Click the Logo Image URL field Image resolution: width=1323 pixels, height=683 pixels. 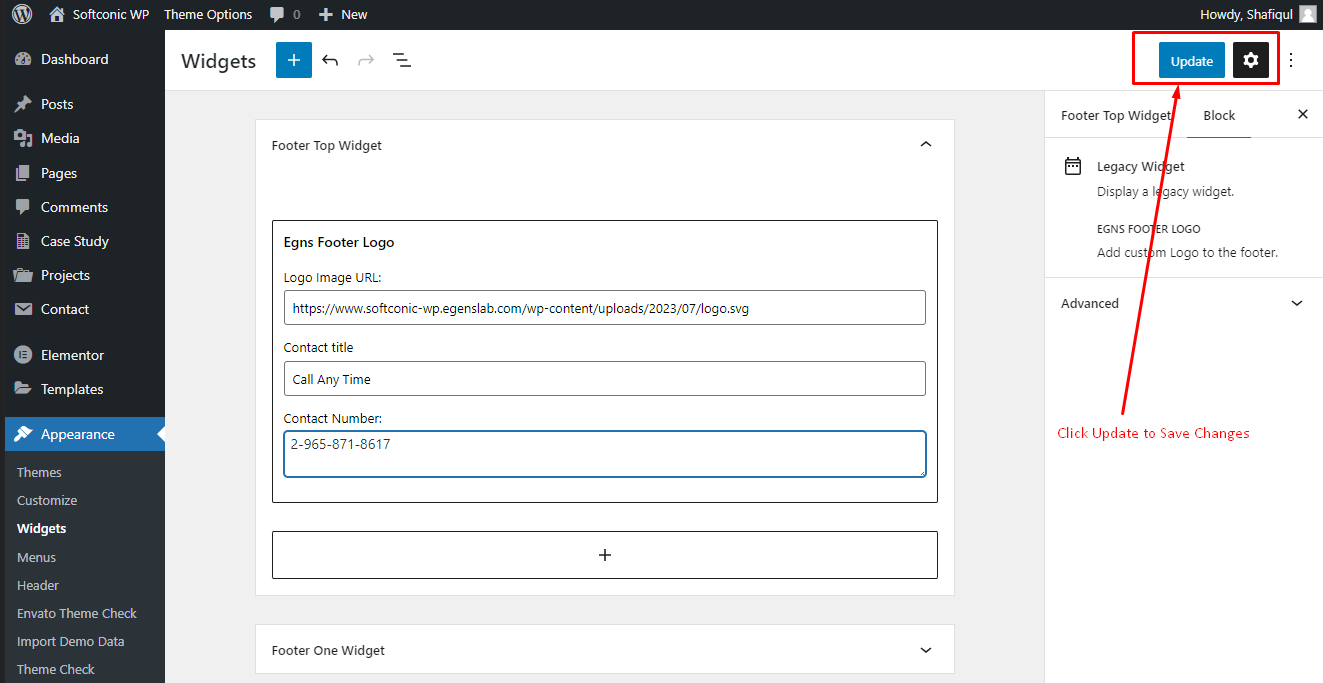point(605,308)
